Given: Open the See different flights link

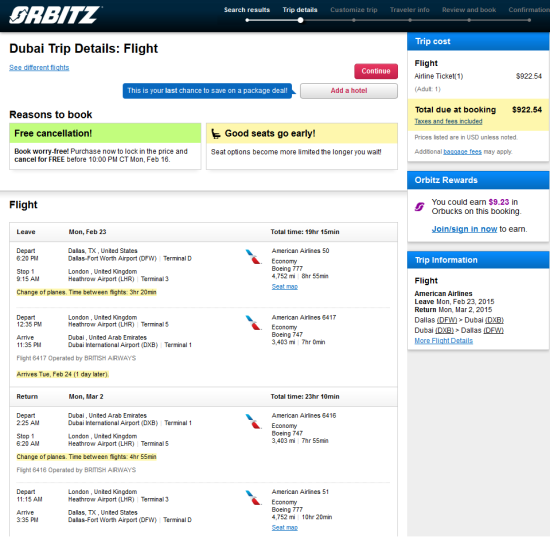Looking at the screenshot, I should [39, 68].
